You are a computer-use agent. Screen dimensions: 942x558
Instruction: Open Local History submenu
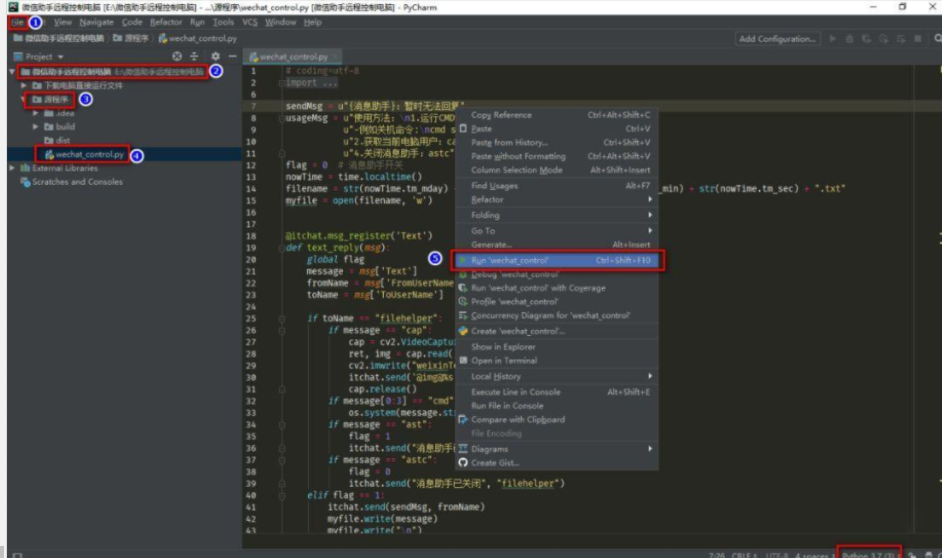click(558, 376)
